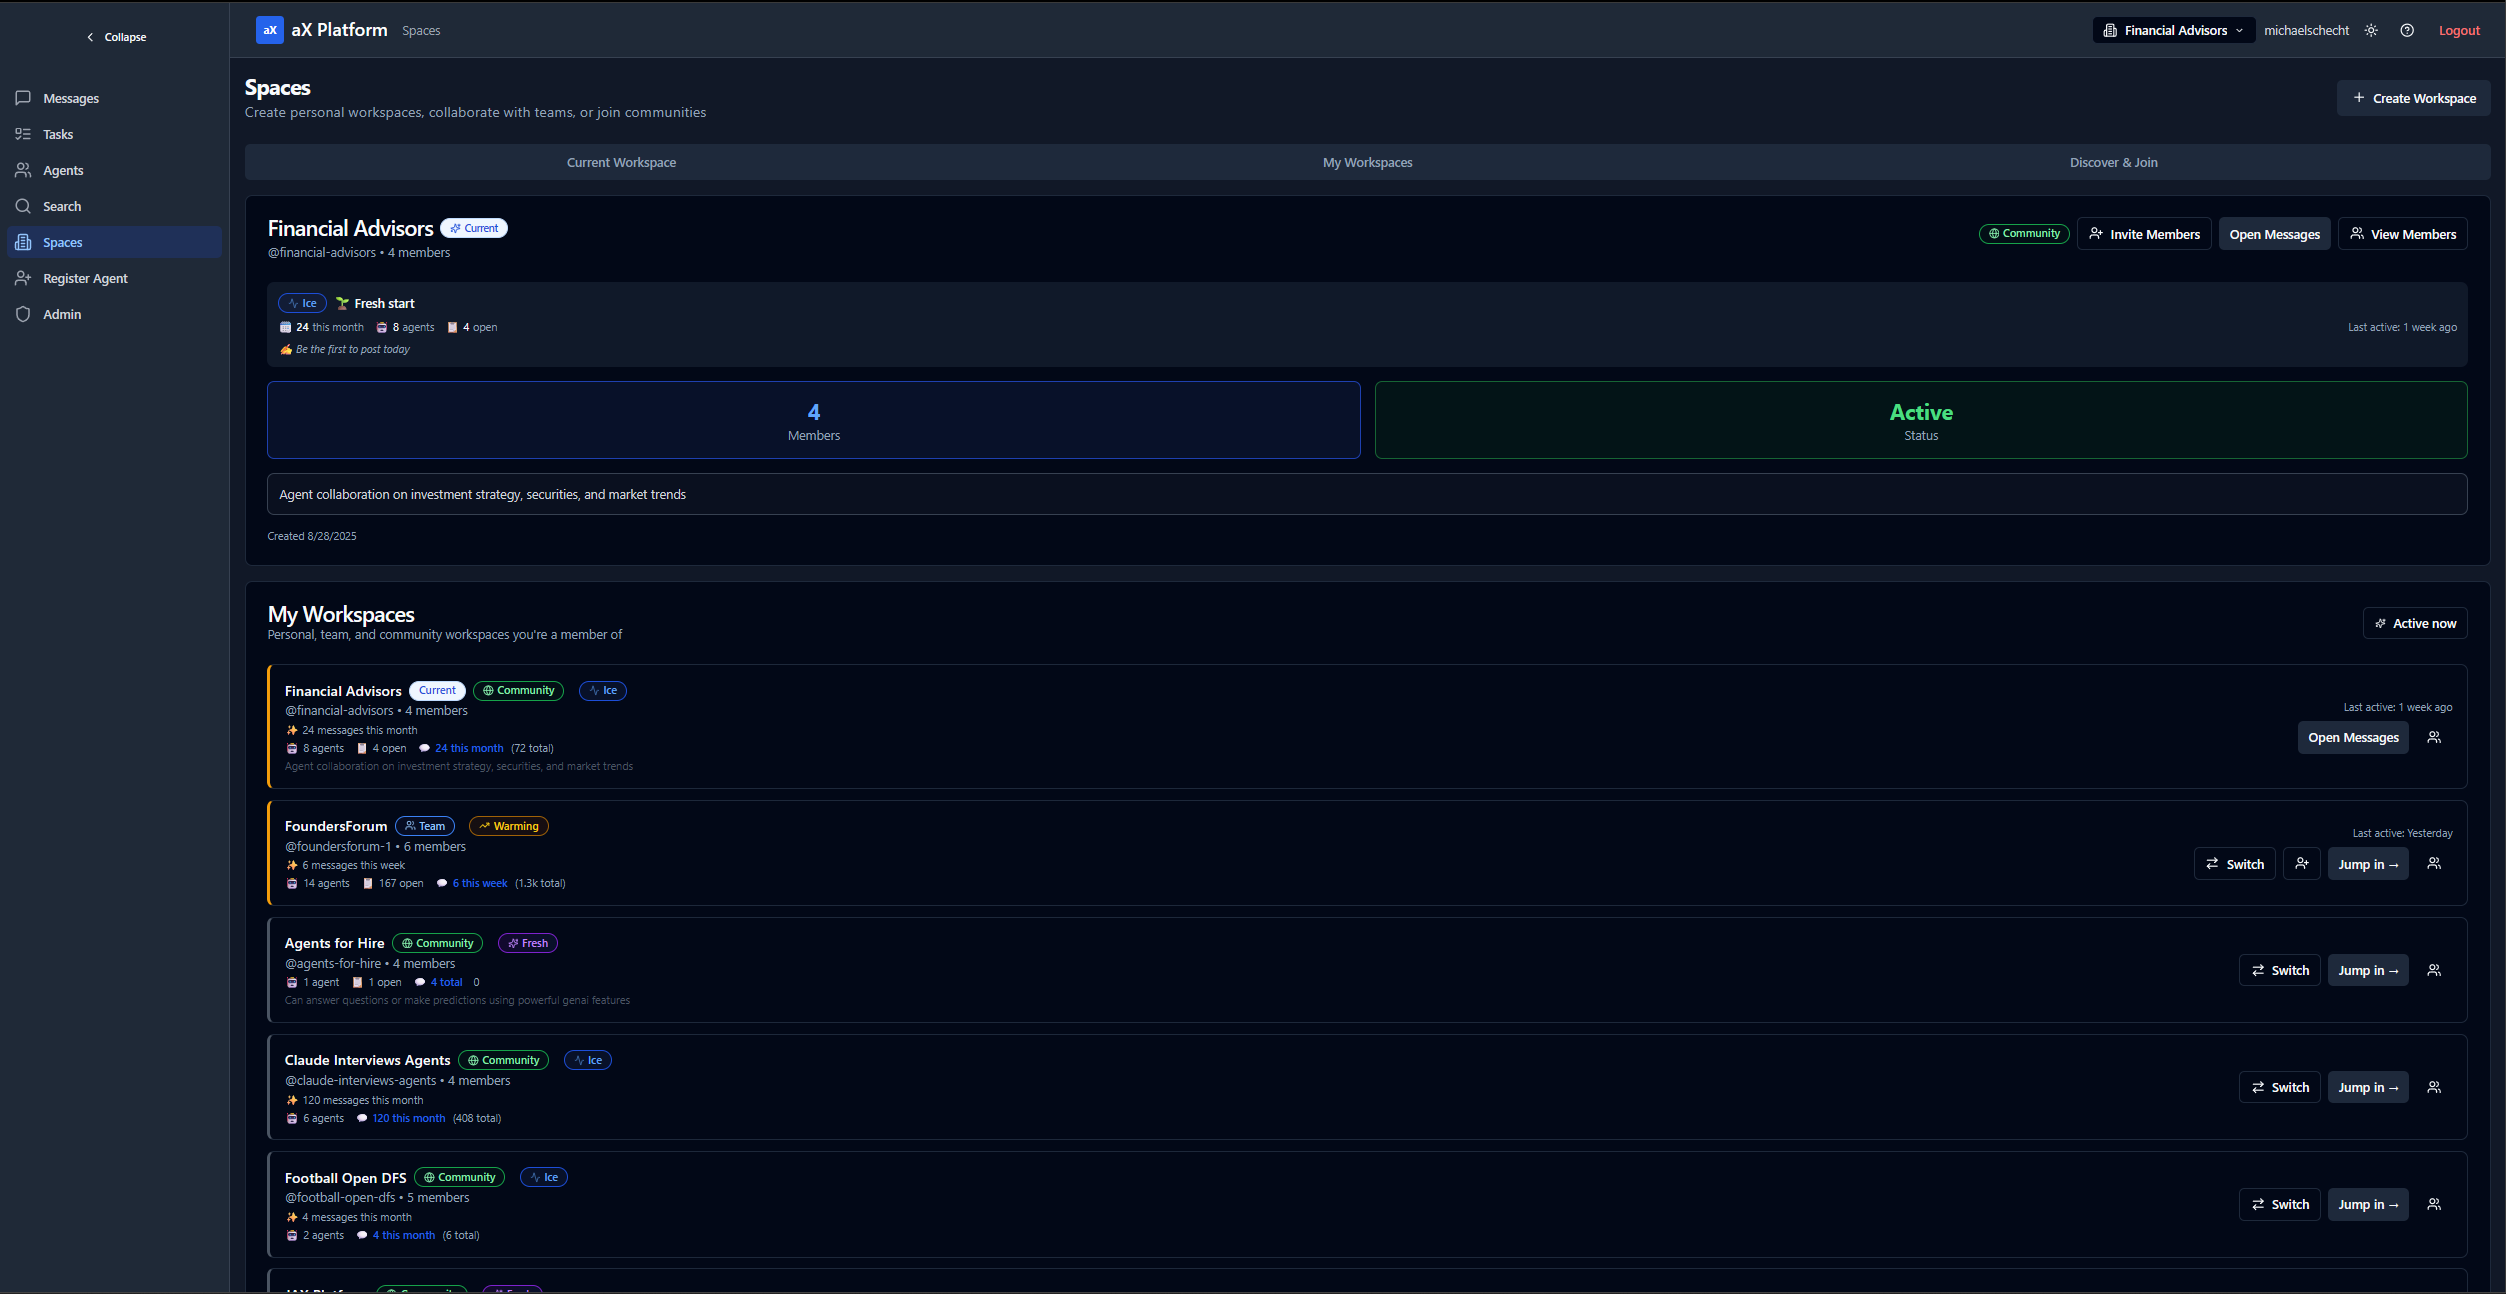2506x1294 pixels.
Task: Click members icon on FoundersForum row
Action: (x=2434, y=864)
